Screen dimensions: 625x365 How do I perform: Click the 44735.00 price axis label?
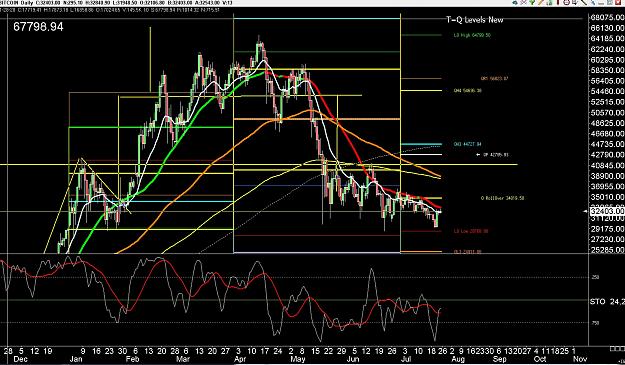click(x=607, y=144)
